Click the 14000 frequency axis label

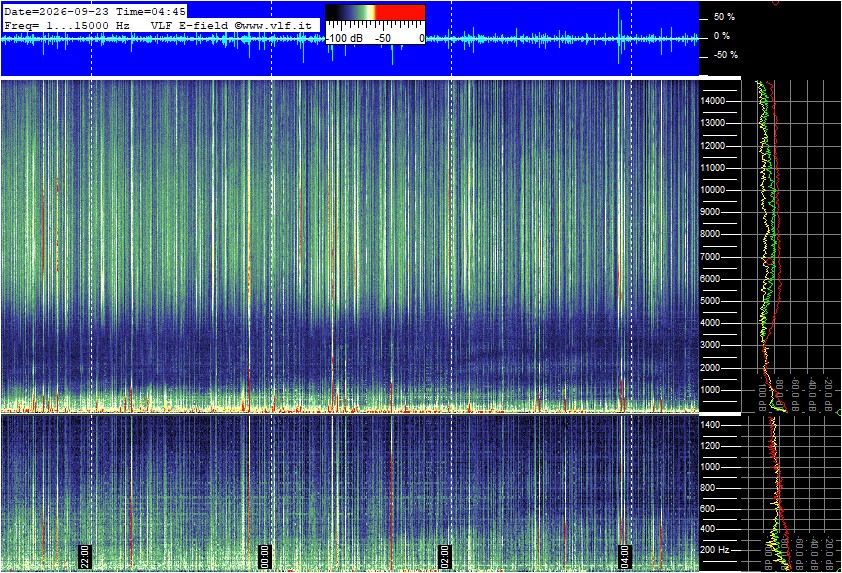pyautogui.click(x=713, y=101)
